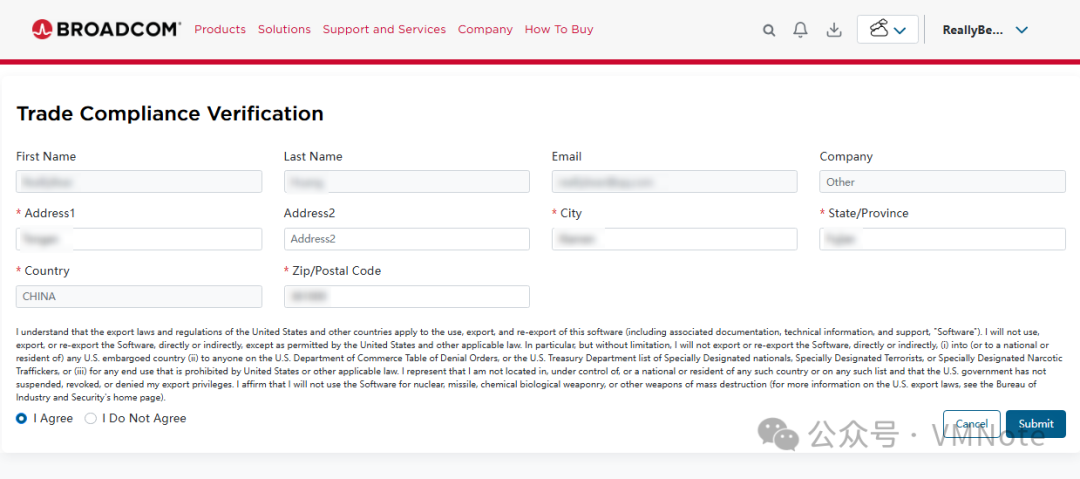1080x479 pixels.
Task: Open the cloud portal selector dropdown
Action: click(x=887, y=30)
